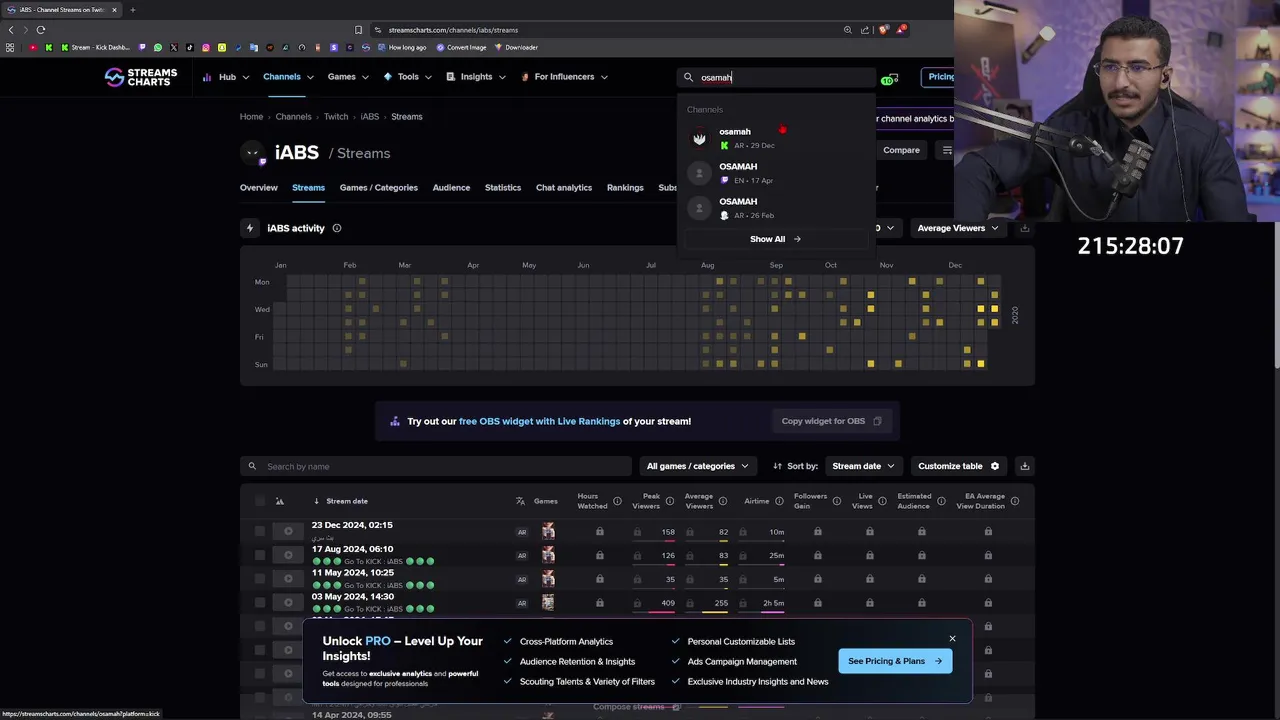The height and width of the screenshot is (720, 1280).
Task: Click the browser zoom magnifier icon
Action: click(x=848, y=30)
